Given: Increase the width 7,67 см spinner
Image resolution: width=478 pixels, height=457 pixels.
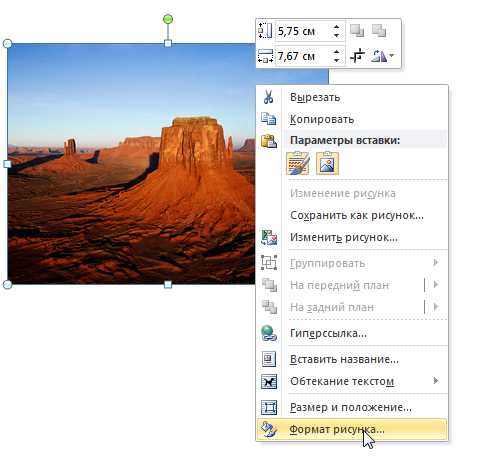Looking at the screenshot, I should [336, 52].
